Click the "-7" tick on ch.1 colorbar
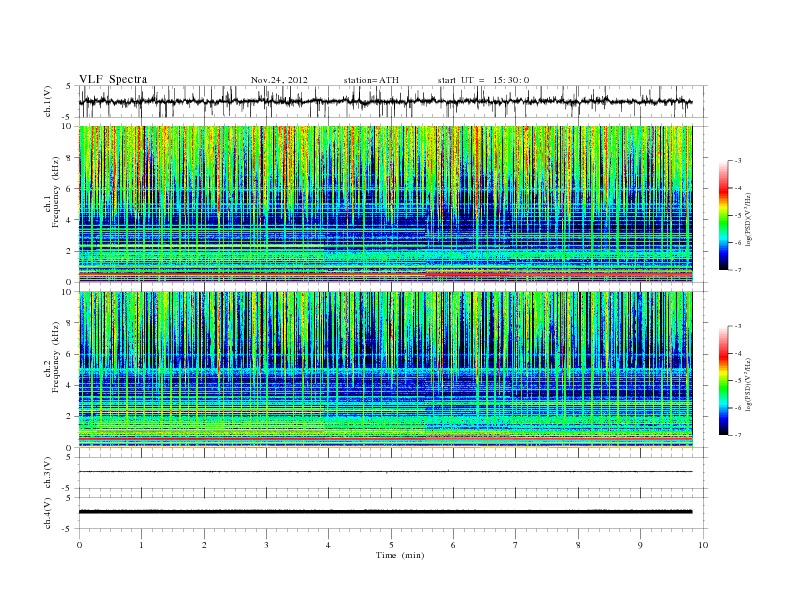This screenshot has height=612, width=792. [x=737, y=270]
